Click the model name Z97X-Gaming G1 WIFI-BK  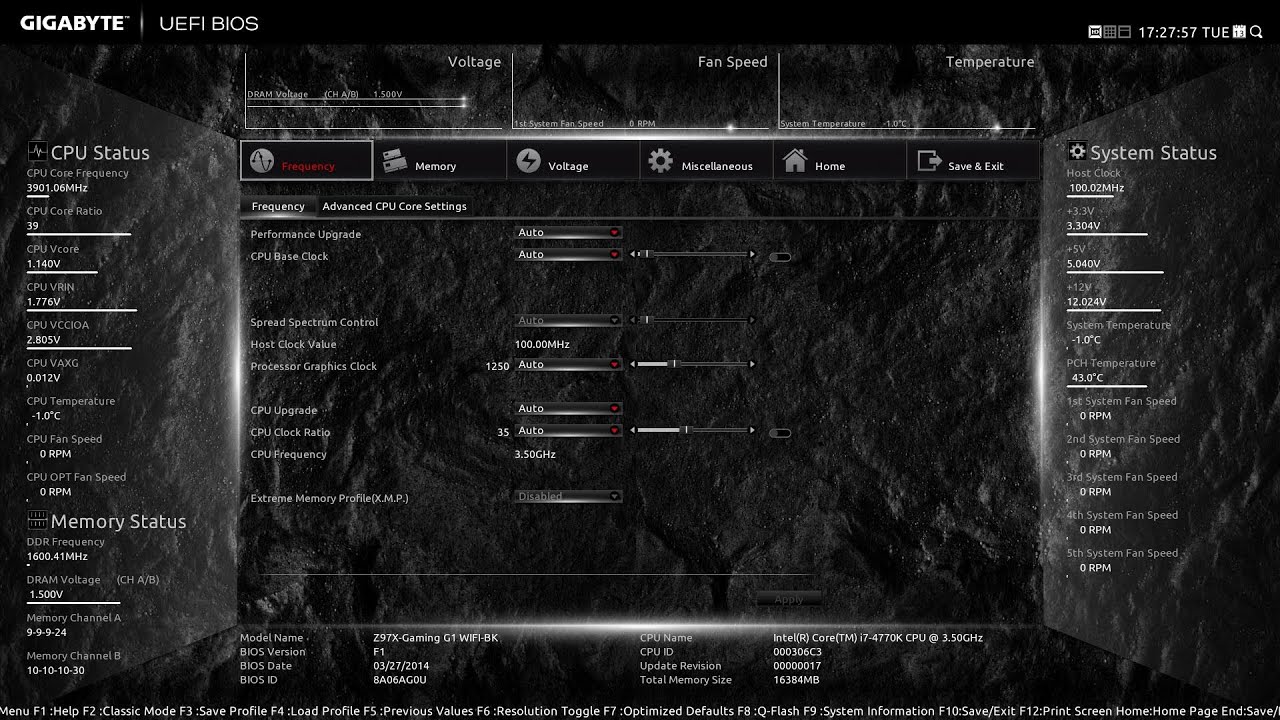pos(435,638)
